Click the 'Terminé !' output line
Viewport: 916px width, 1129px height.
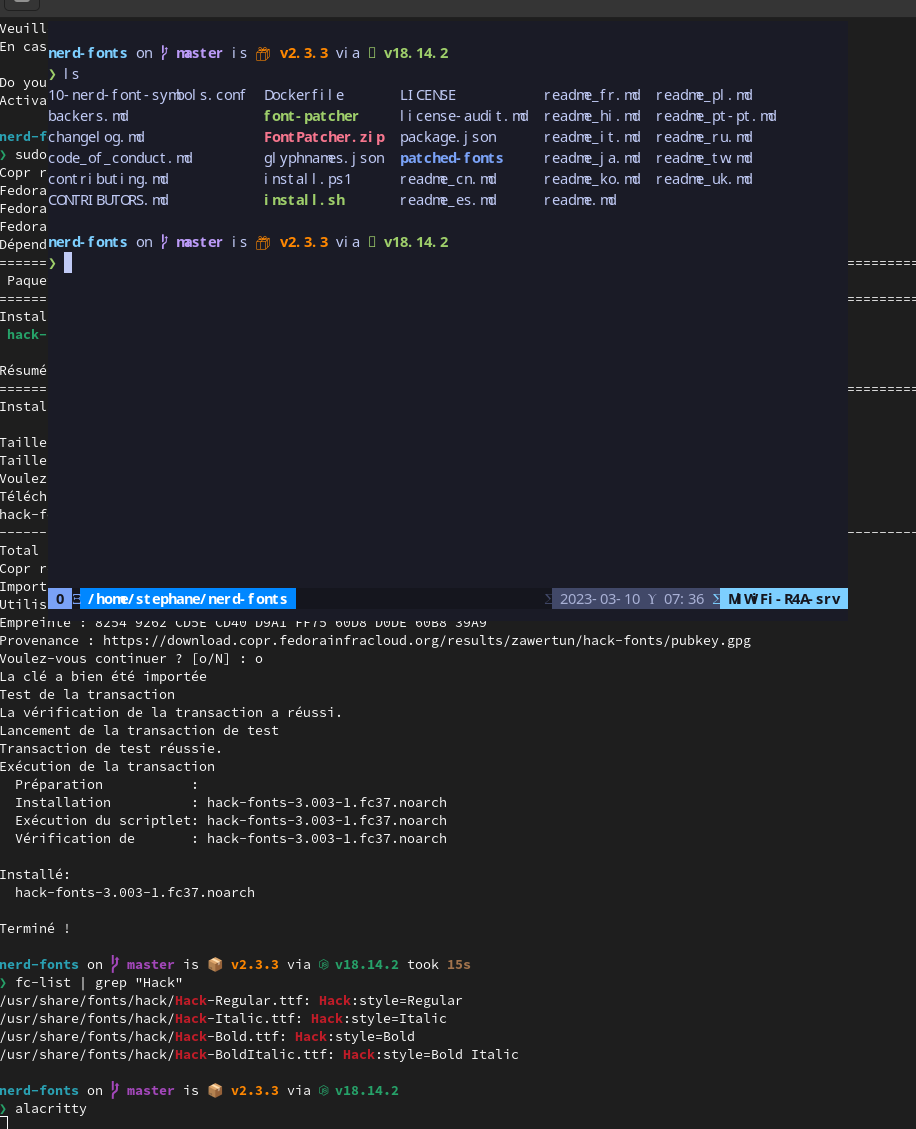pyautogui.click(x=35, y=929)
